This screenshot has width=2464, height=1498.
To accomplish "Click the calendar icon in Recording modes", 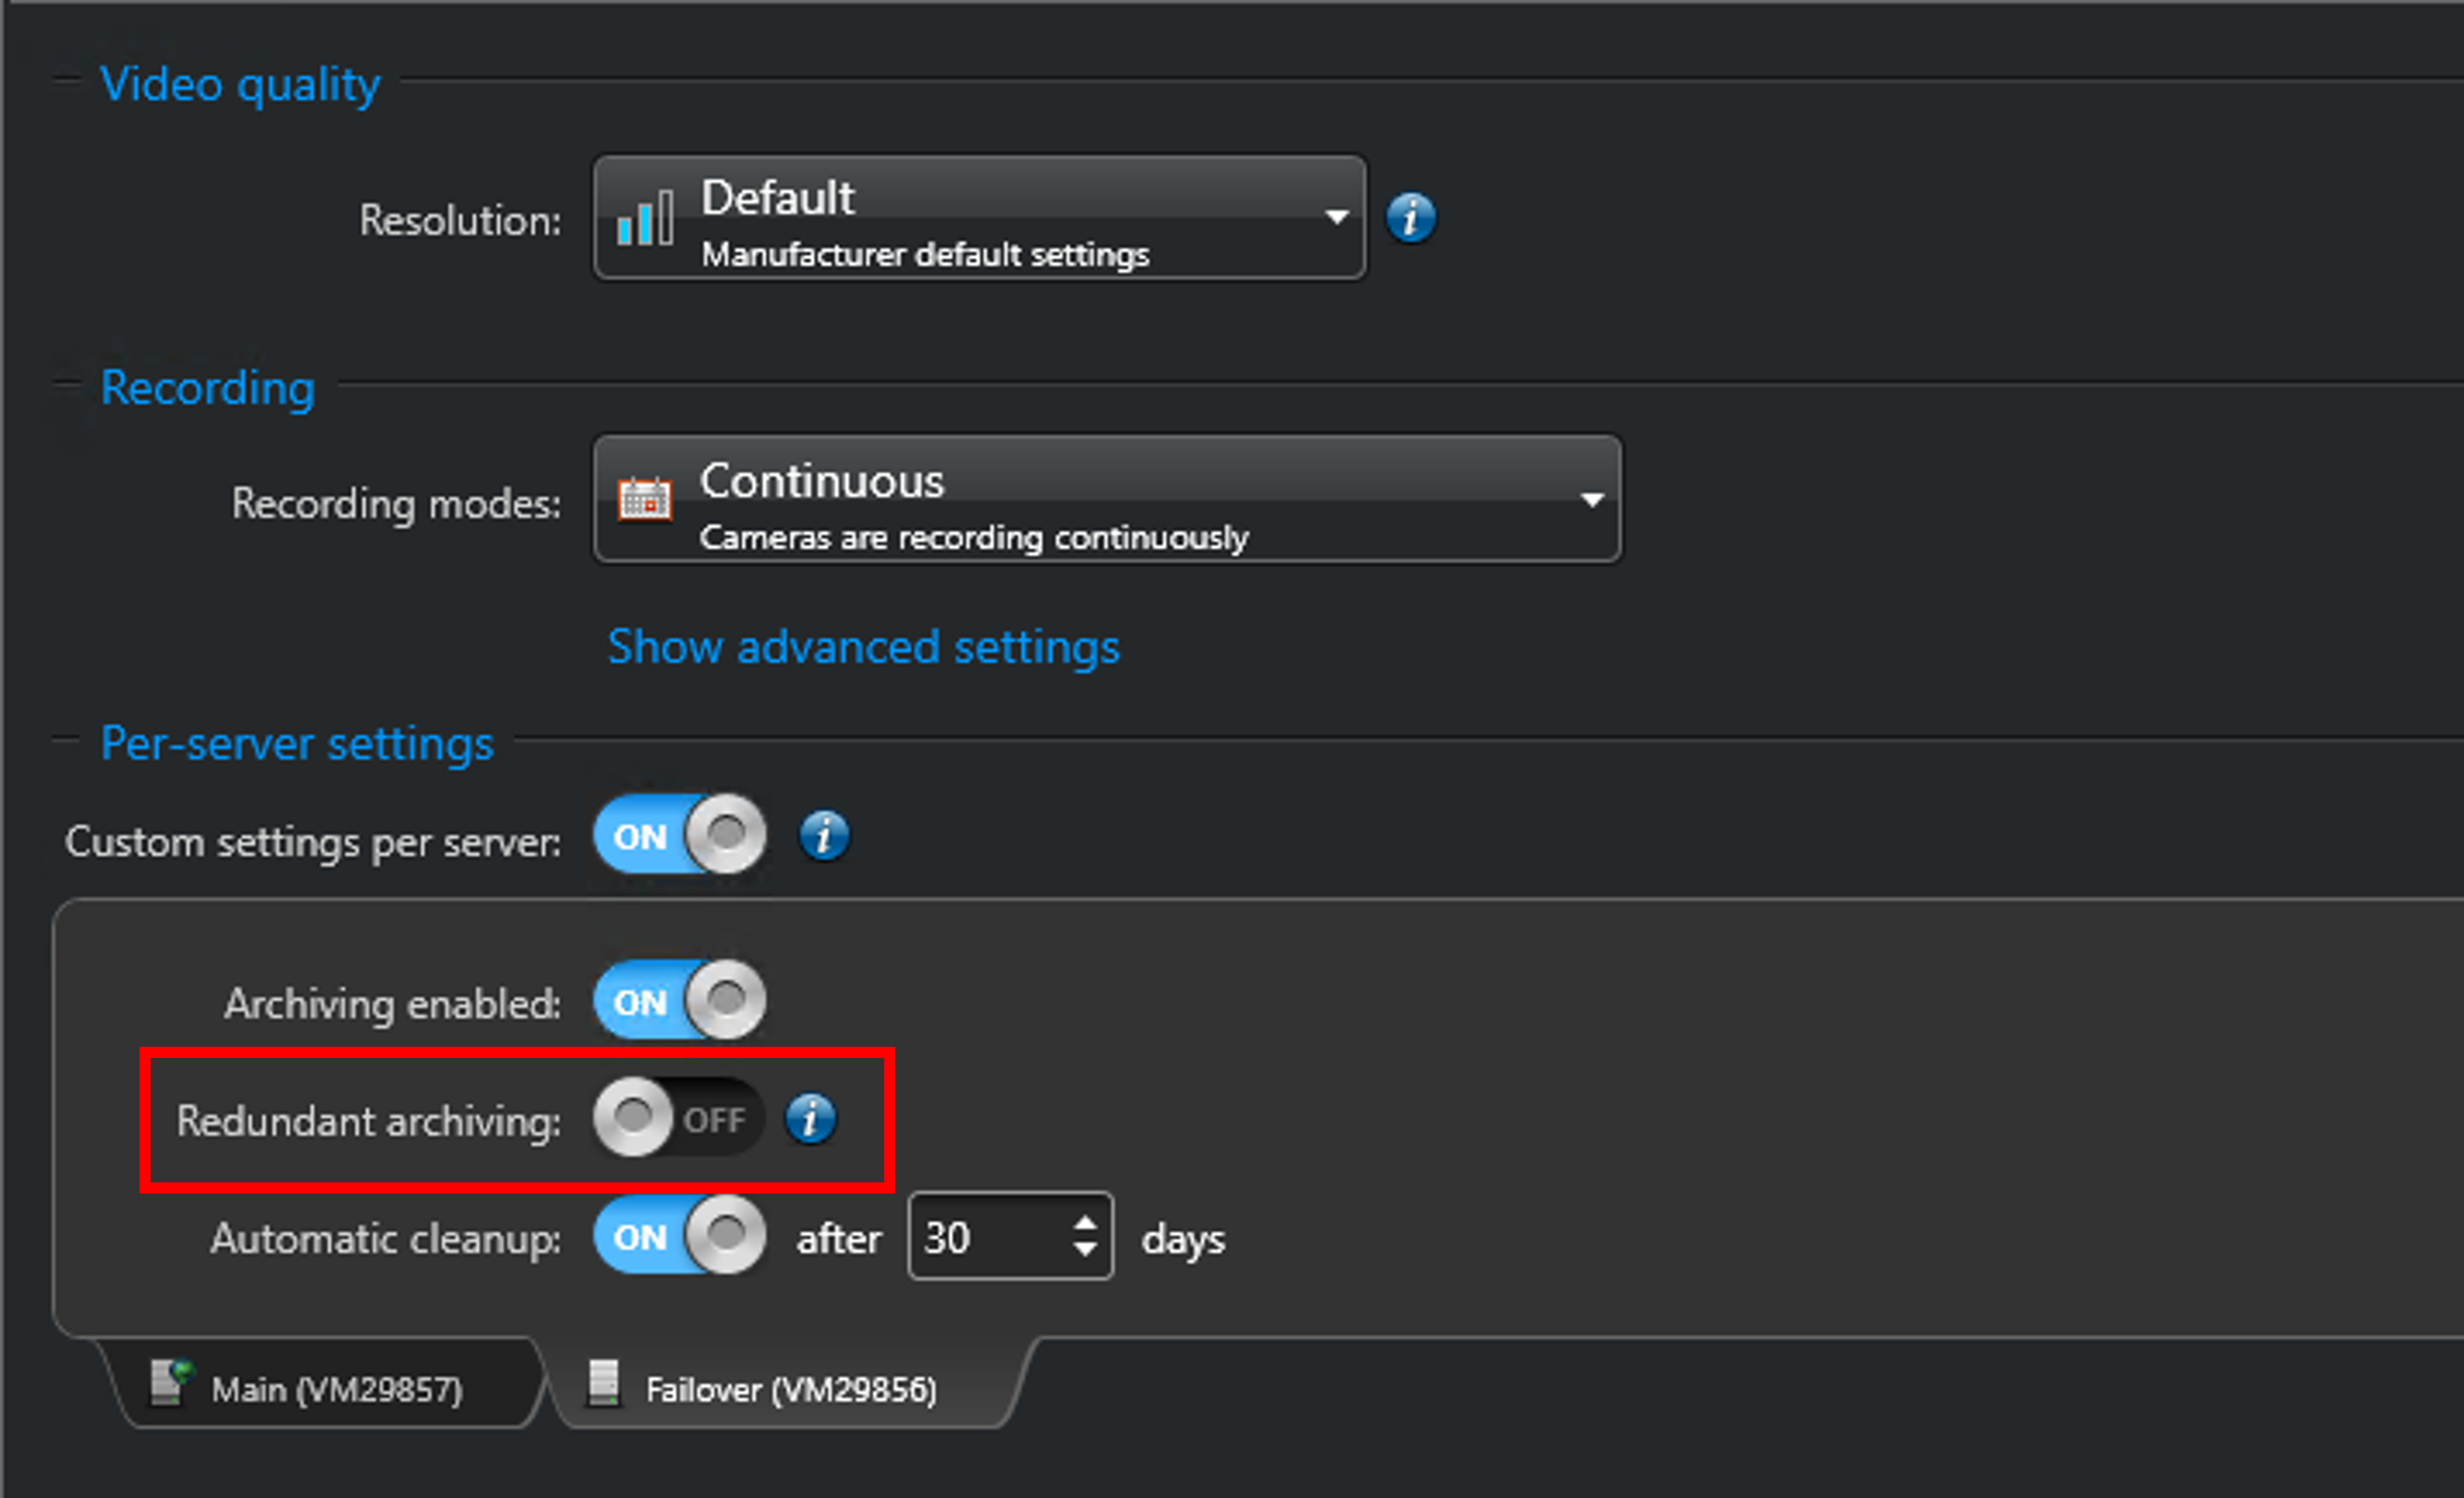I will click(x=645, y=498).
